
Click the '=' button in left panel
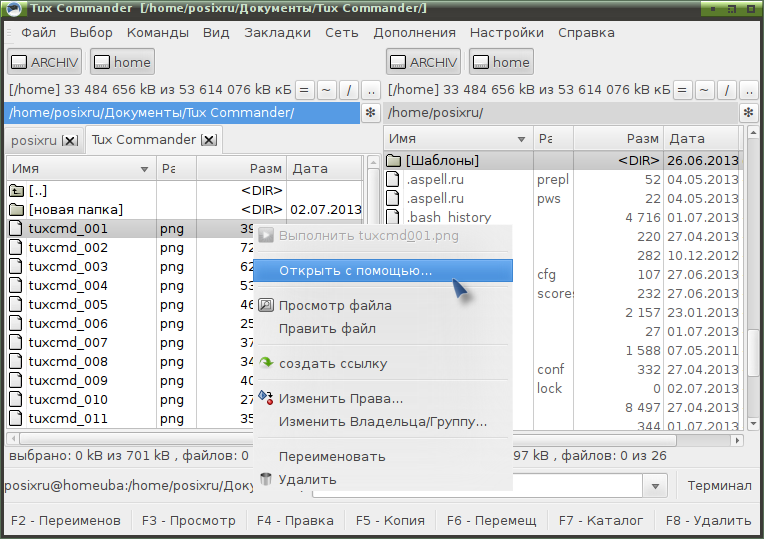pos(304,90)
